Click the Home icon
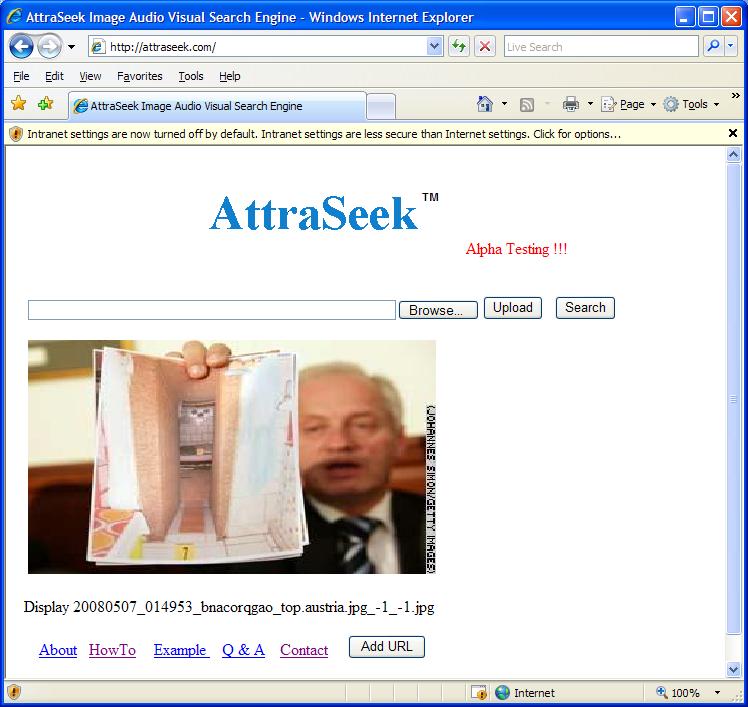Screen dimensions: 748x707 tap(485, 104)
